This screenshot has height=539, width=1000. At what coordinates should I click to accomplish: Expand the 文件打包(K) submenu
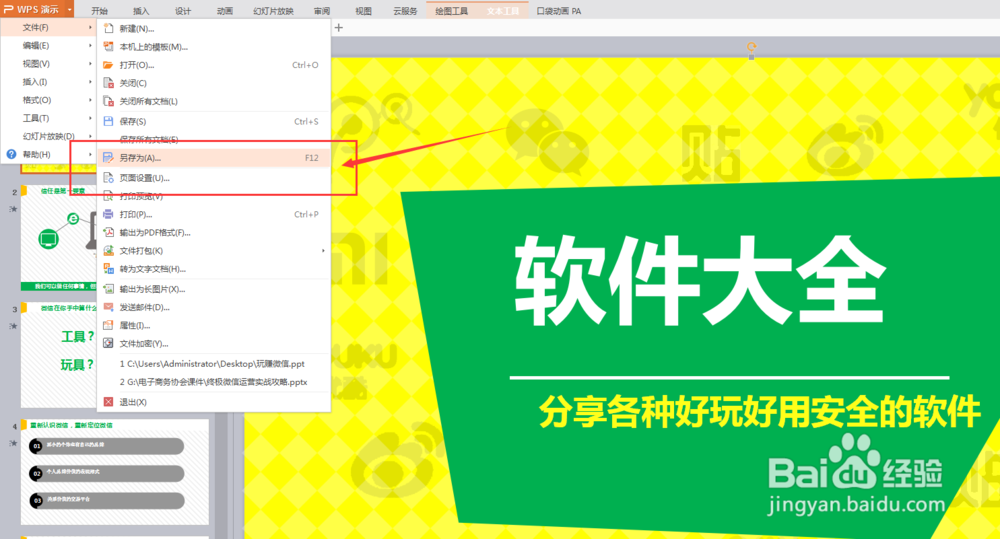[323, 251]
